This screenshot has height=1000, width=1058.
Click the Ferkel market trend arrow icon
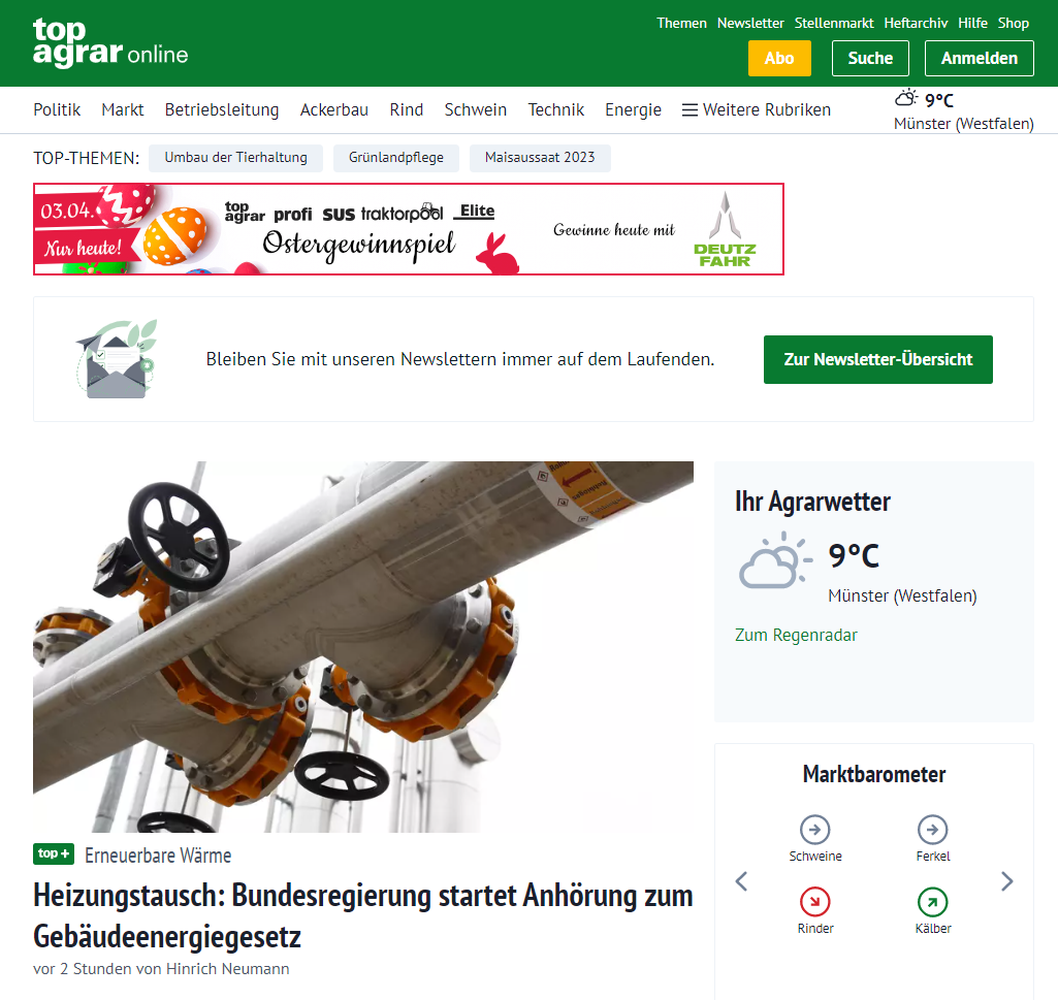coord(932,829)
